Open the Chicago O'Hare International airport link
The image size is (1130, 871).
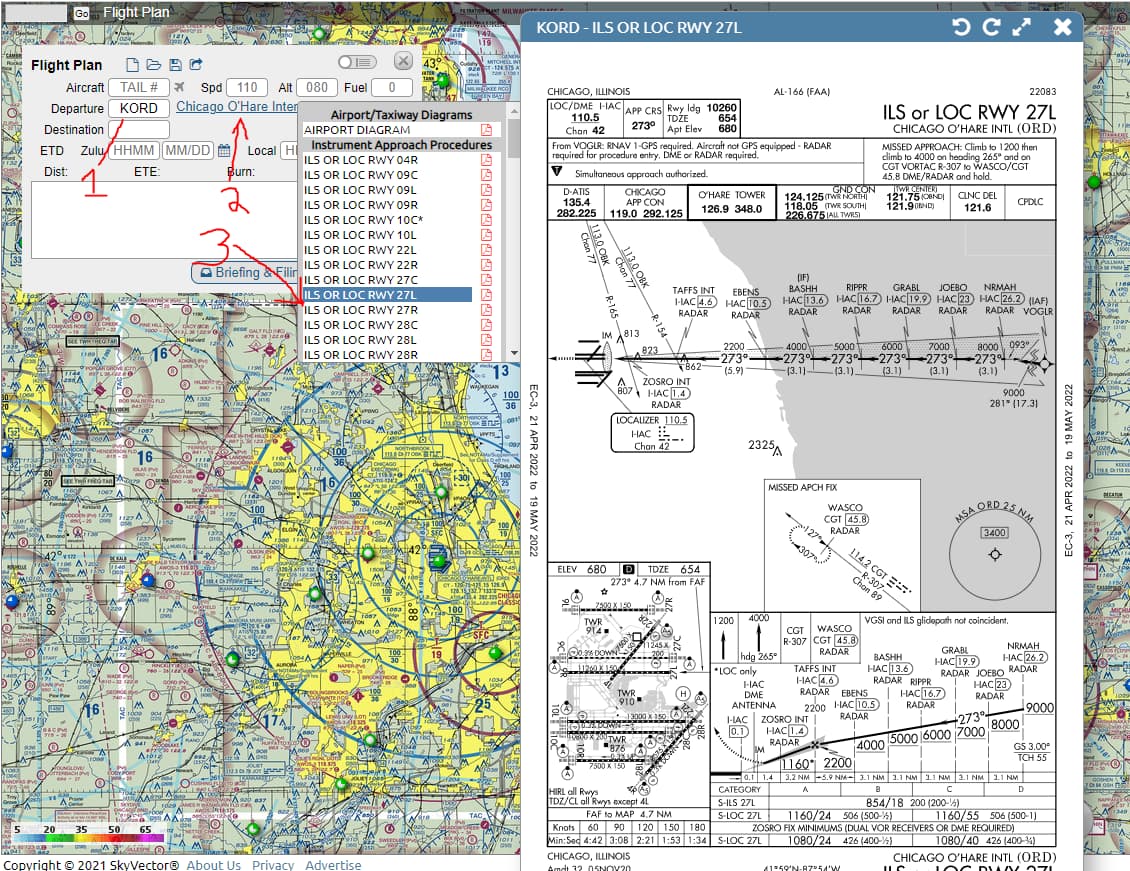click(237, 107)
